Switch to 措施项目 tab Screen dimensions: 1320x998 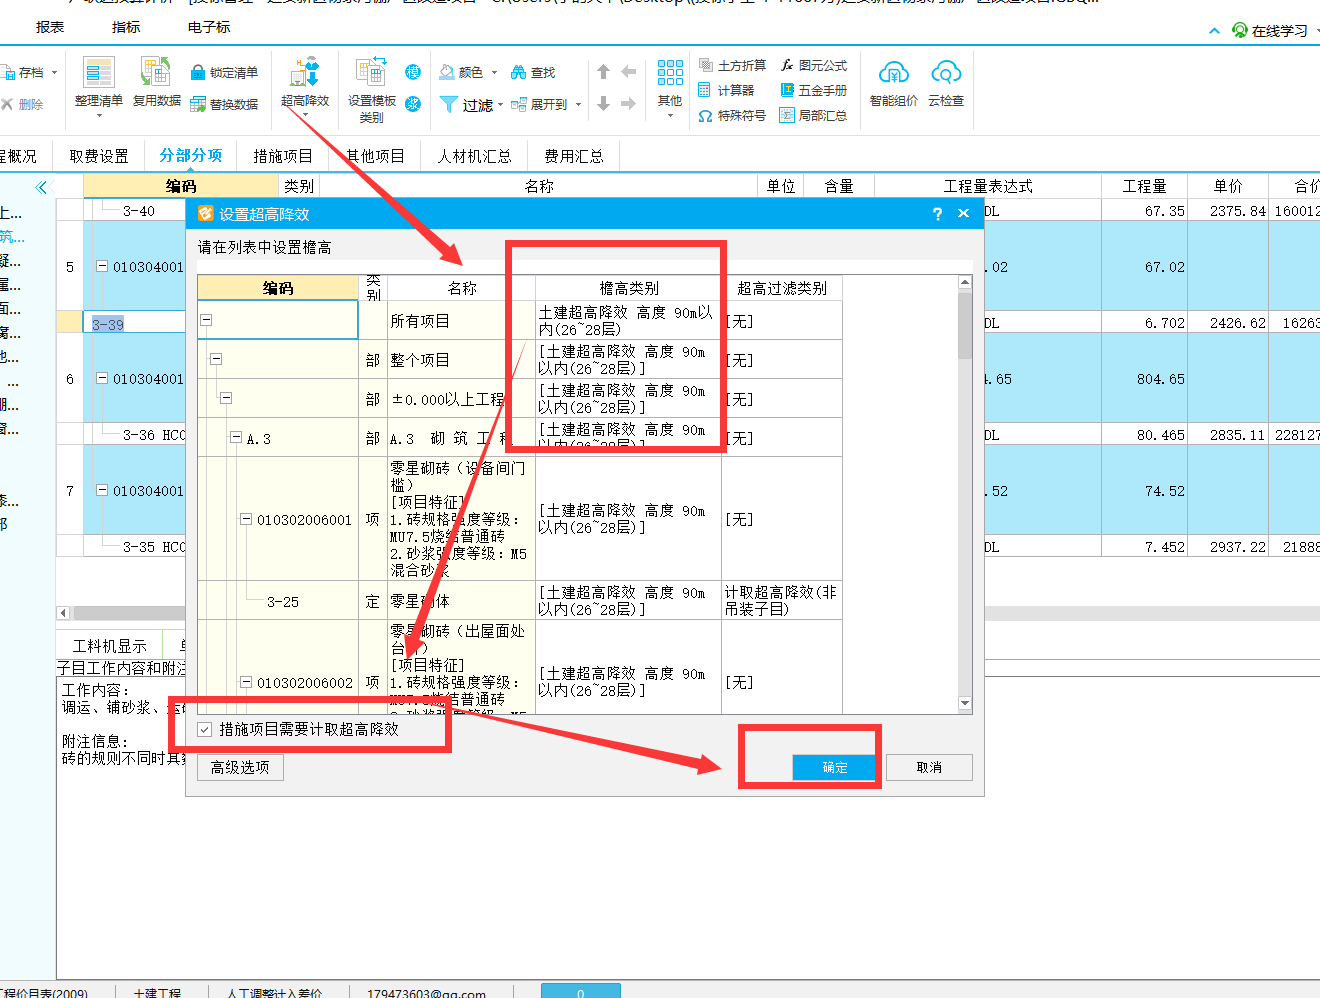[x=283, y=156]
